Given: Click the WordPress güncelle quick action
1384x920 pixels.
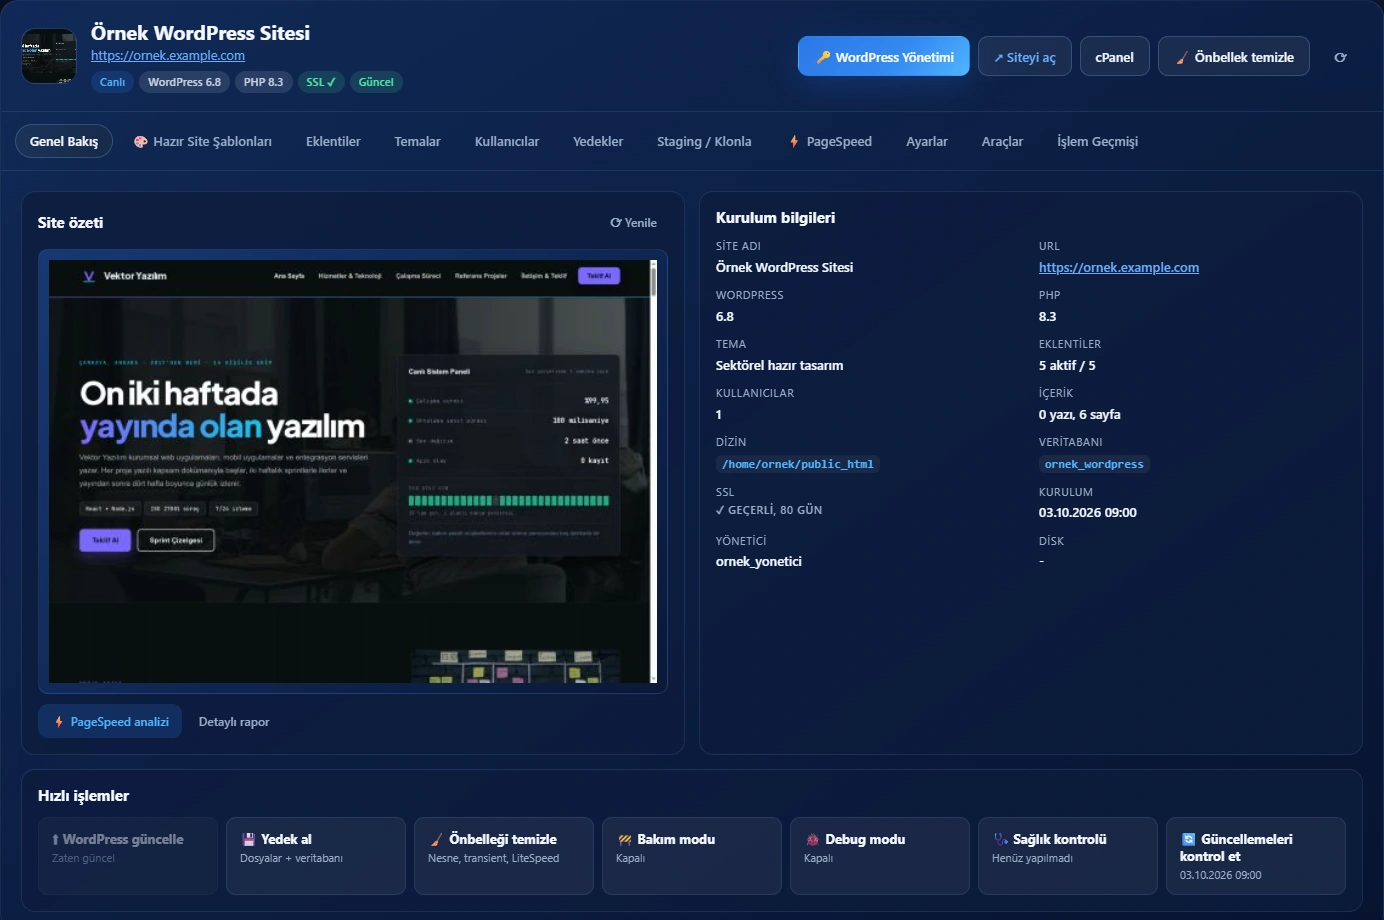Looking at the screenshot, I should pyautogui.click(x=128, y=856).
